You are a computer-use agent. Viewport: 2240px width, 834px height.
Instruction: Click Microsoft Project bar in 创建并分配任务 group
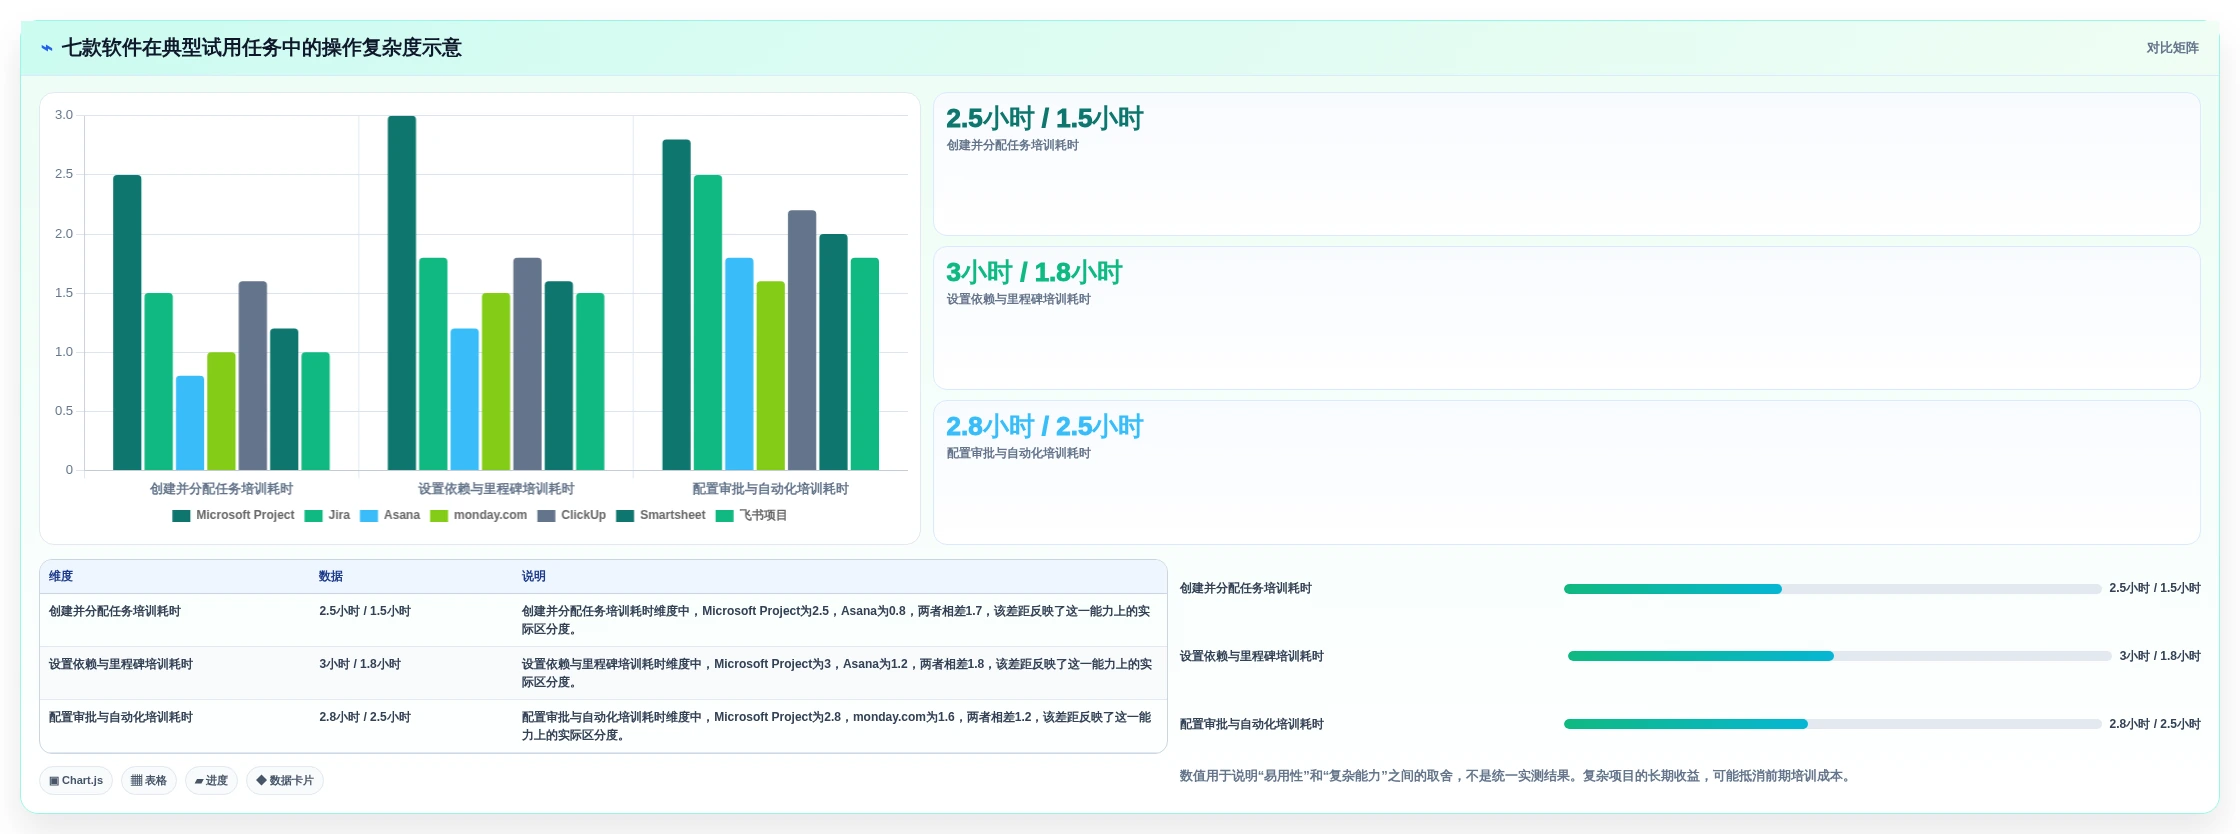127,322
